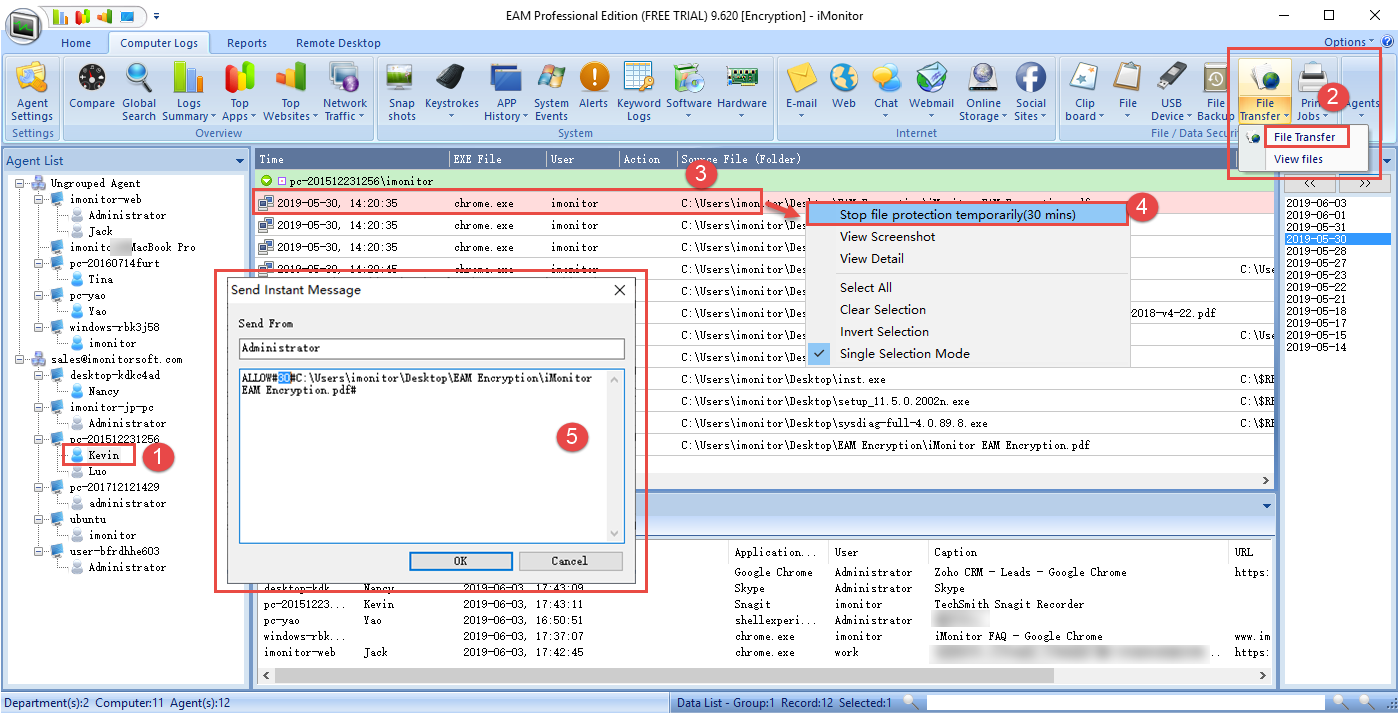The image size is (1399, 714).
Task: Open Global Search
Action: pos(139,91)
